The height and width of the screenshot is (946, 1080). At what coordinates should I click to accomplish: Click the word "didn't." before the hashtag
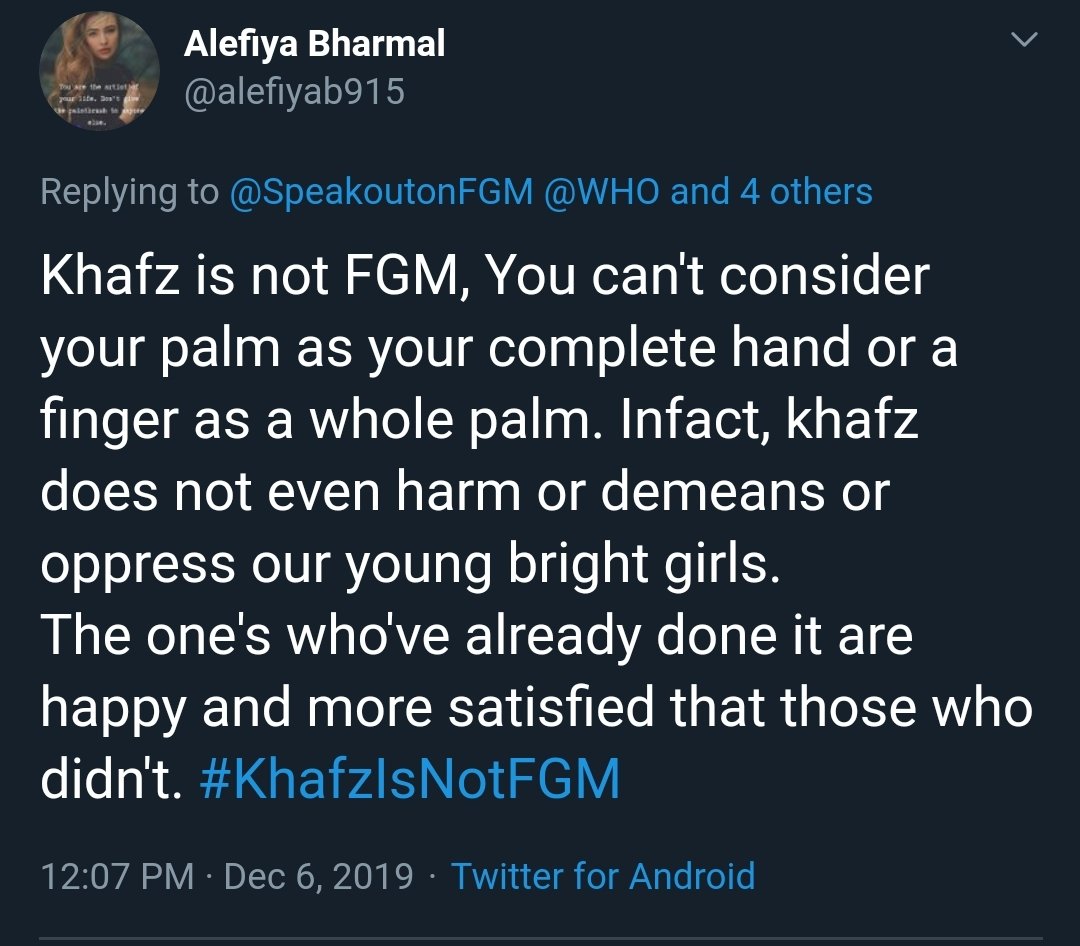coord(111,780)
